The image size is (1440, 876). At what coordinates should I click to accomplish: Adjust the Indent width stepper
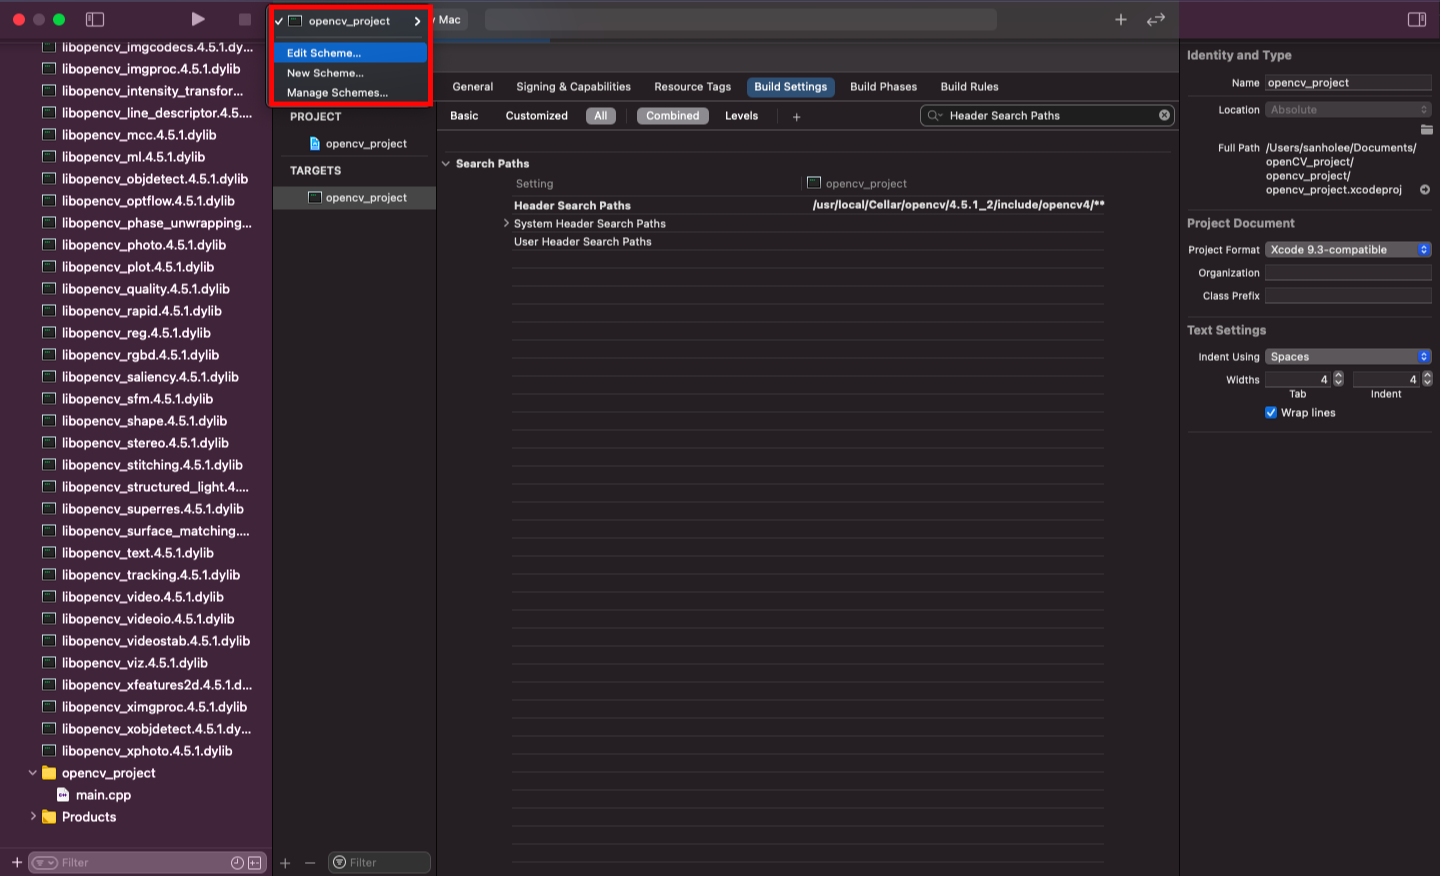1427,379
